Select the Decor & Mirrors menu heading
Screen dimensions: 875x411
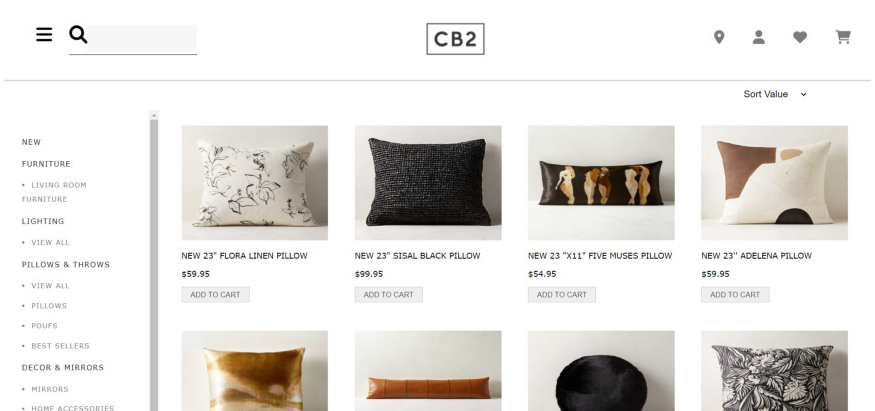point(62,368)
